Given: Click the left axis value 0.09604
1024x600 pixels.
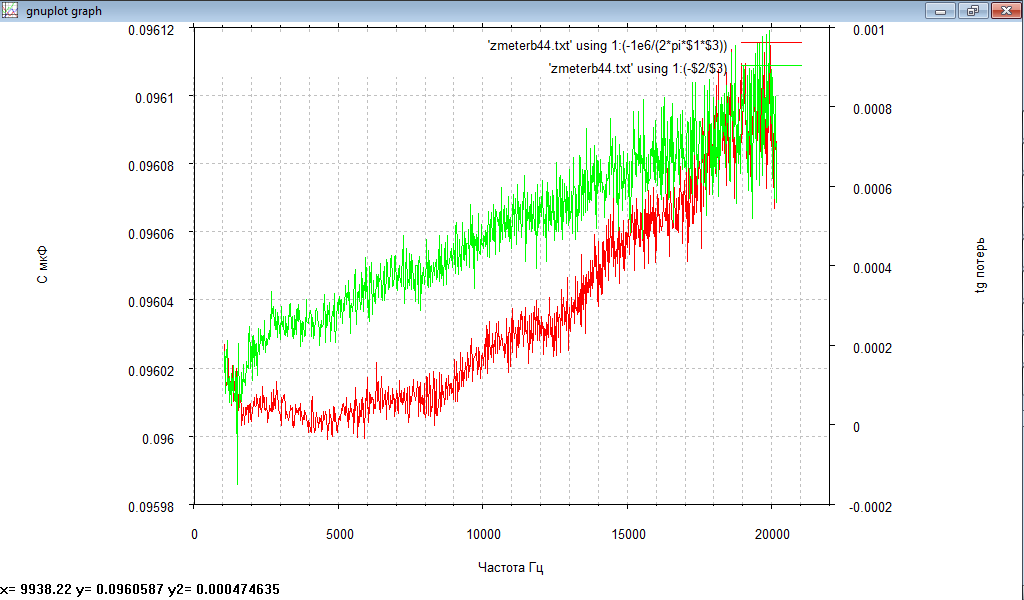Looking at the screenshot, I should pyautogui.click(x=151, y=303).
